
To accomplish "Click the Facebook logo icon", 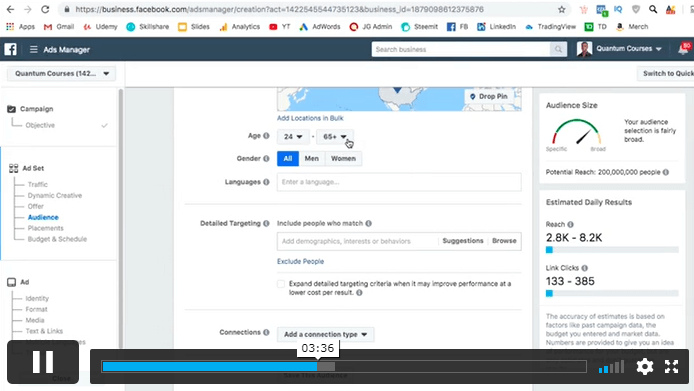I will pos(11,49).
